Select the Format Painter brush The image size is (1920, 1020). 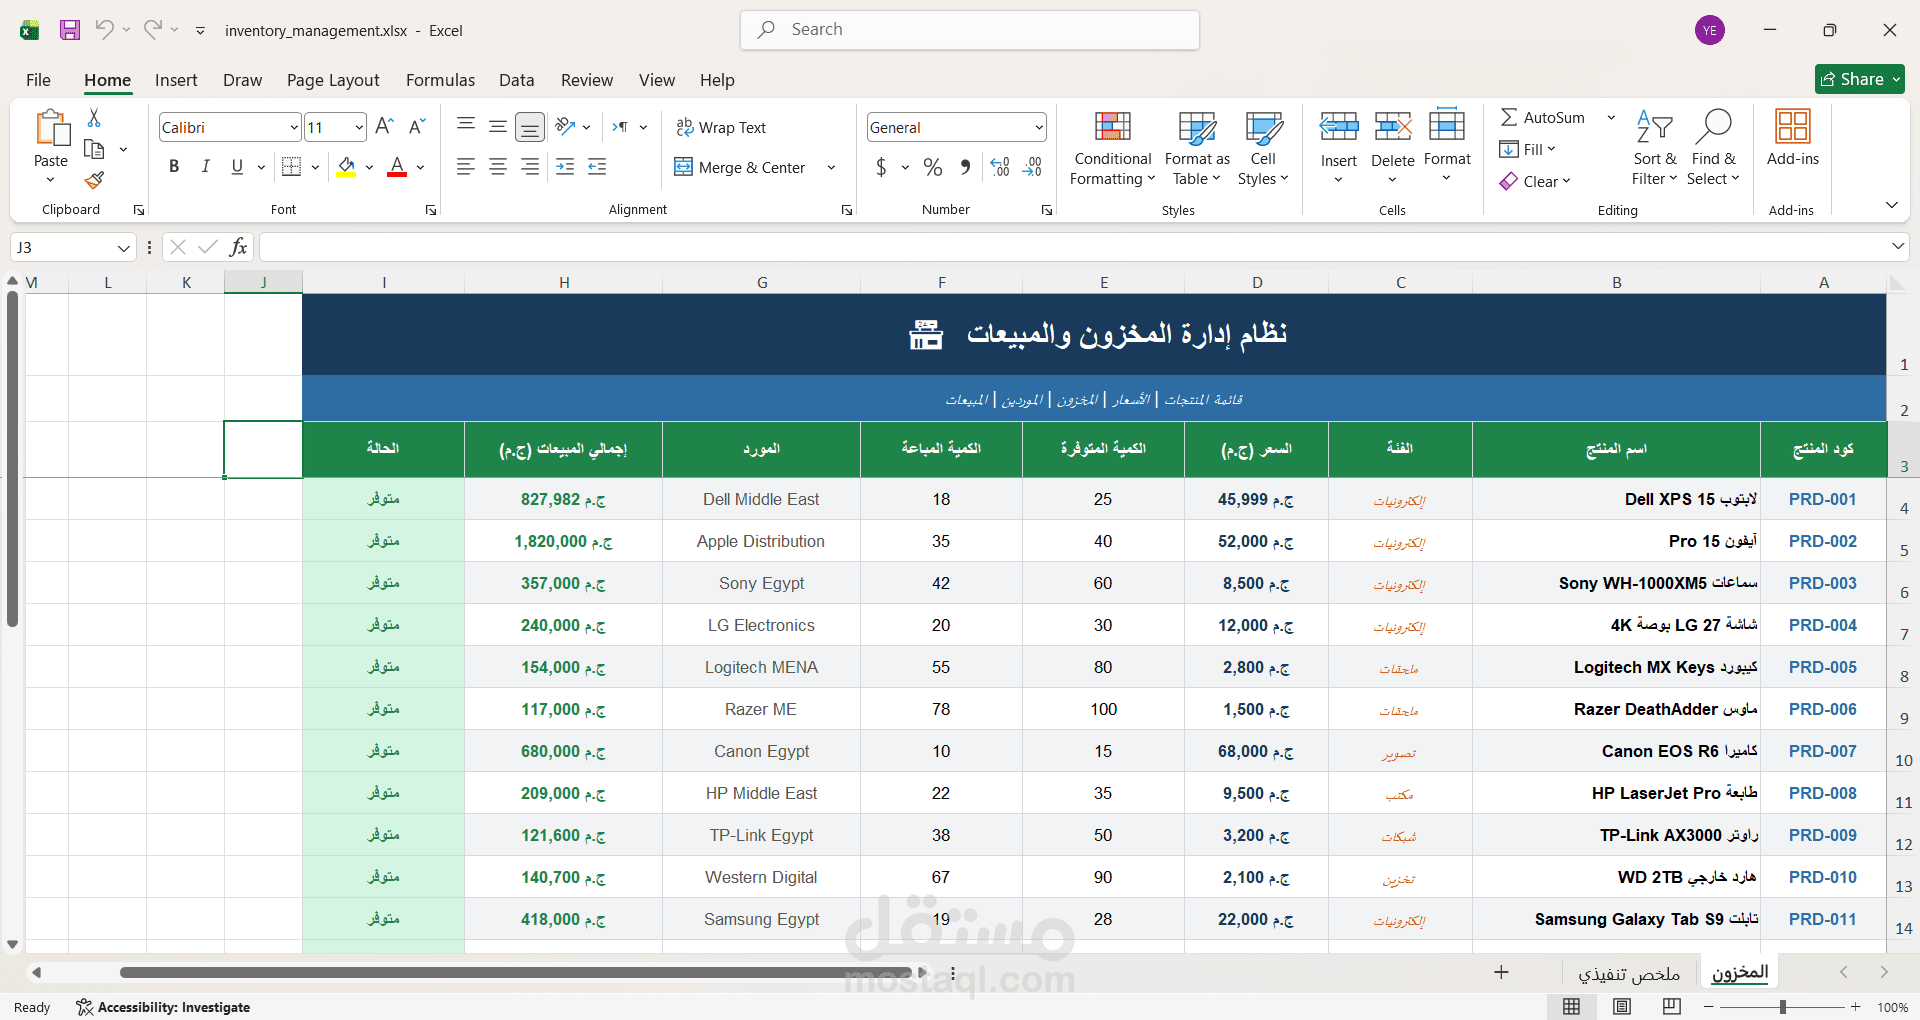[x=94, y=180]
